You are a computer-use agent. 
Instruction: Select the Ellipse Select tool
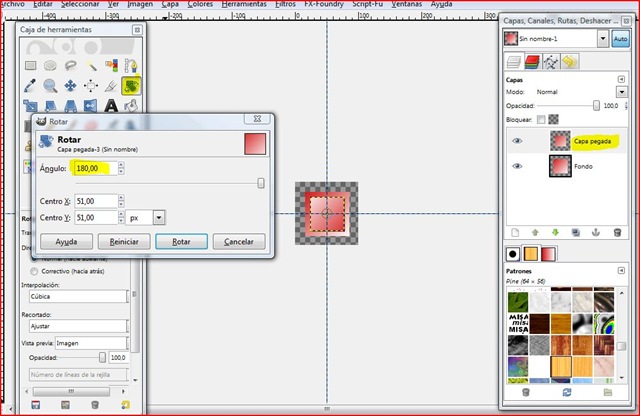click(x=50, y=65)
